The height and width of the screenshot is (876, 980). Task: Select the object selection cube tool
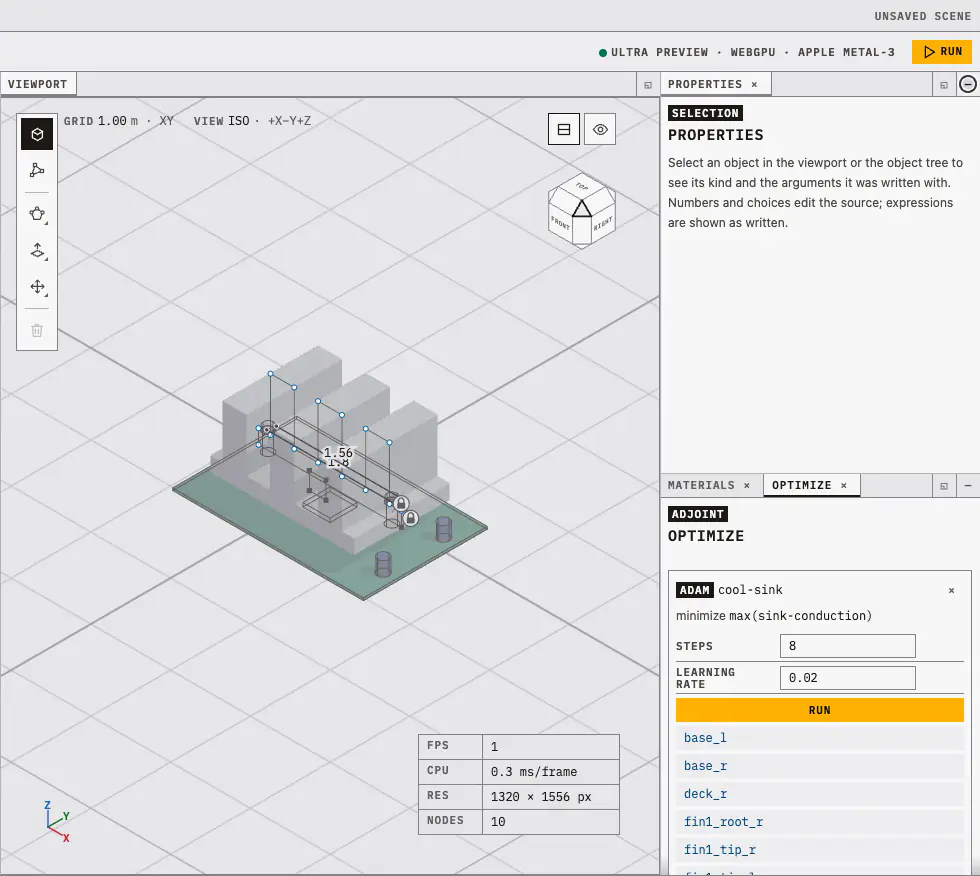point(37,134)
